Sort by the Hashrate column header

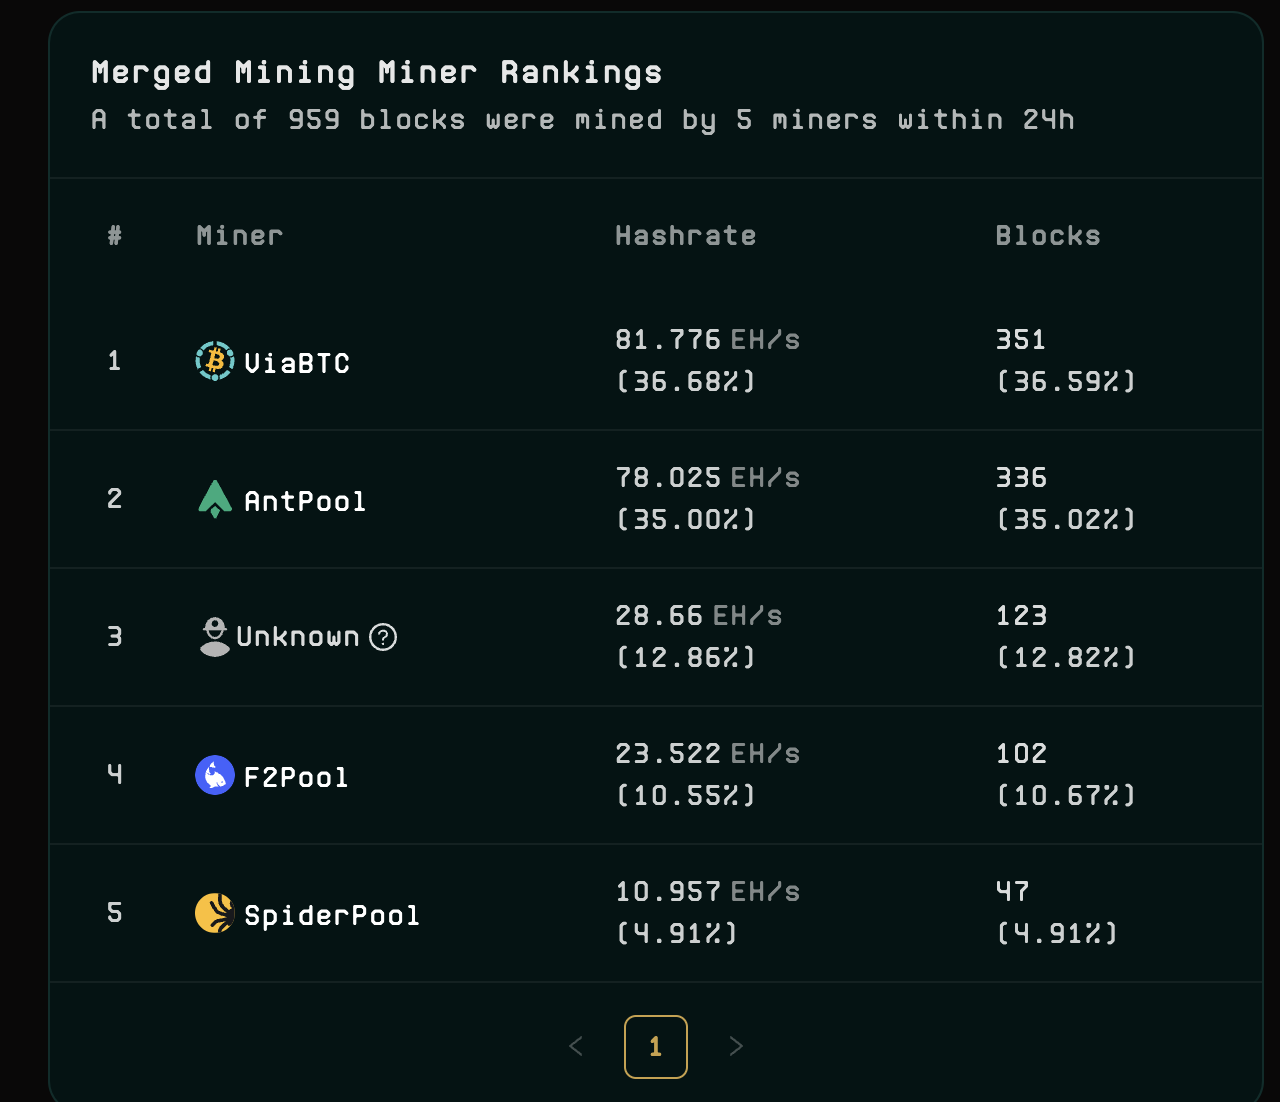point(686,236)
